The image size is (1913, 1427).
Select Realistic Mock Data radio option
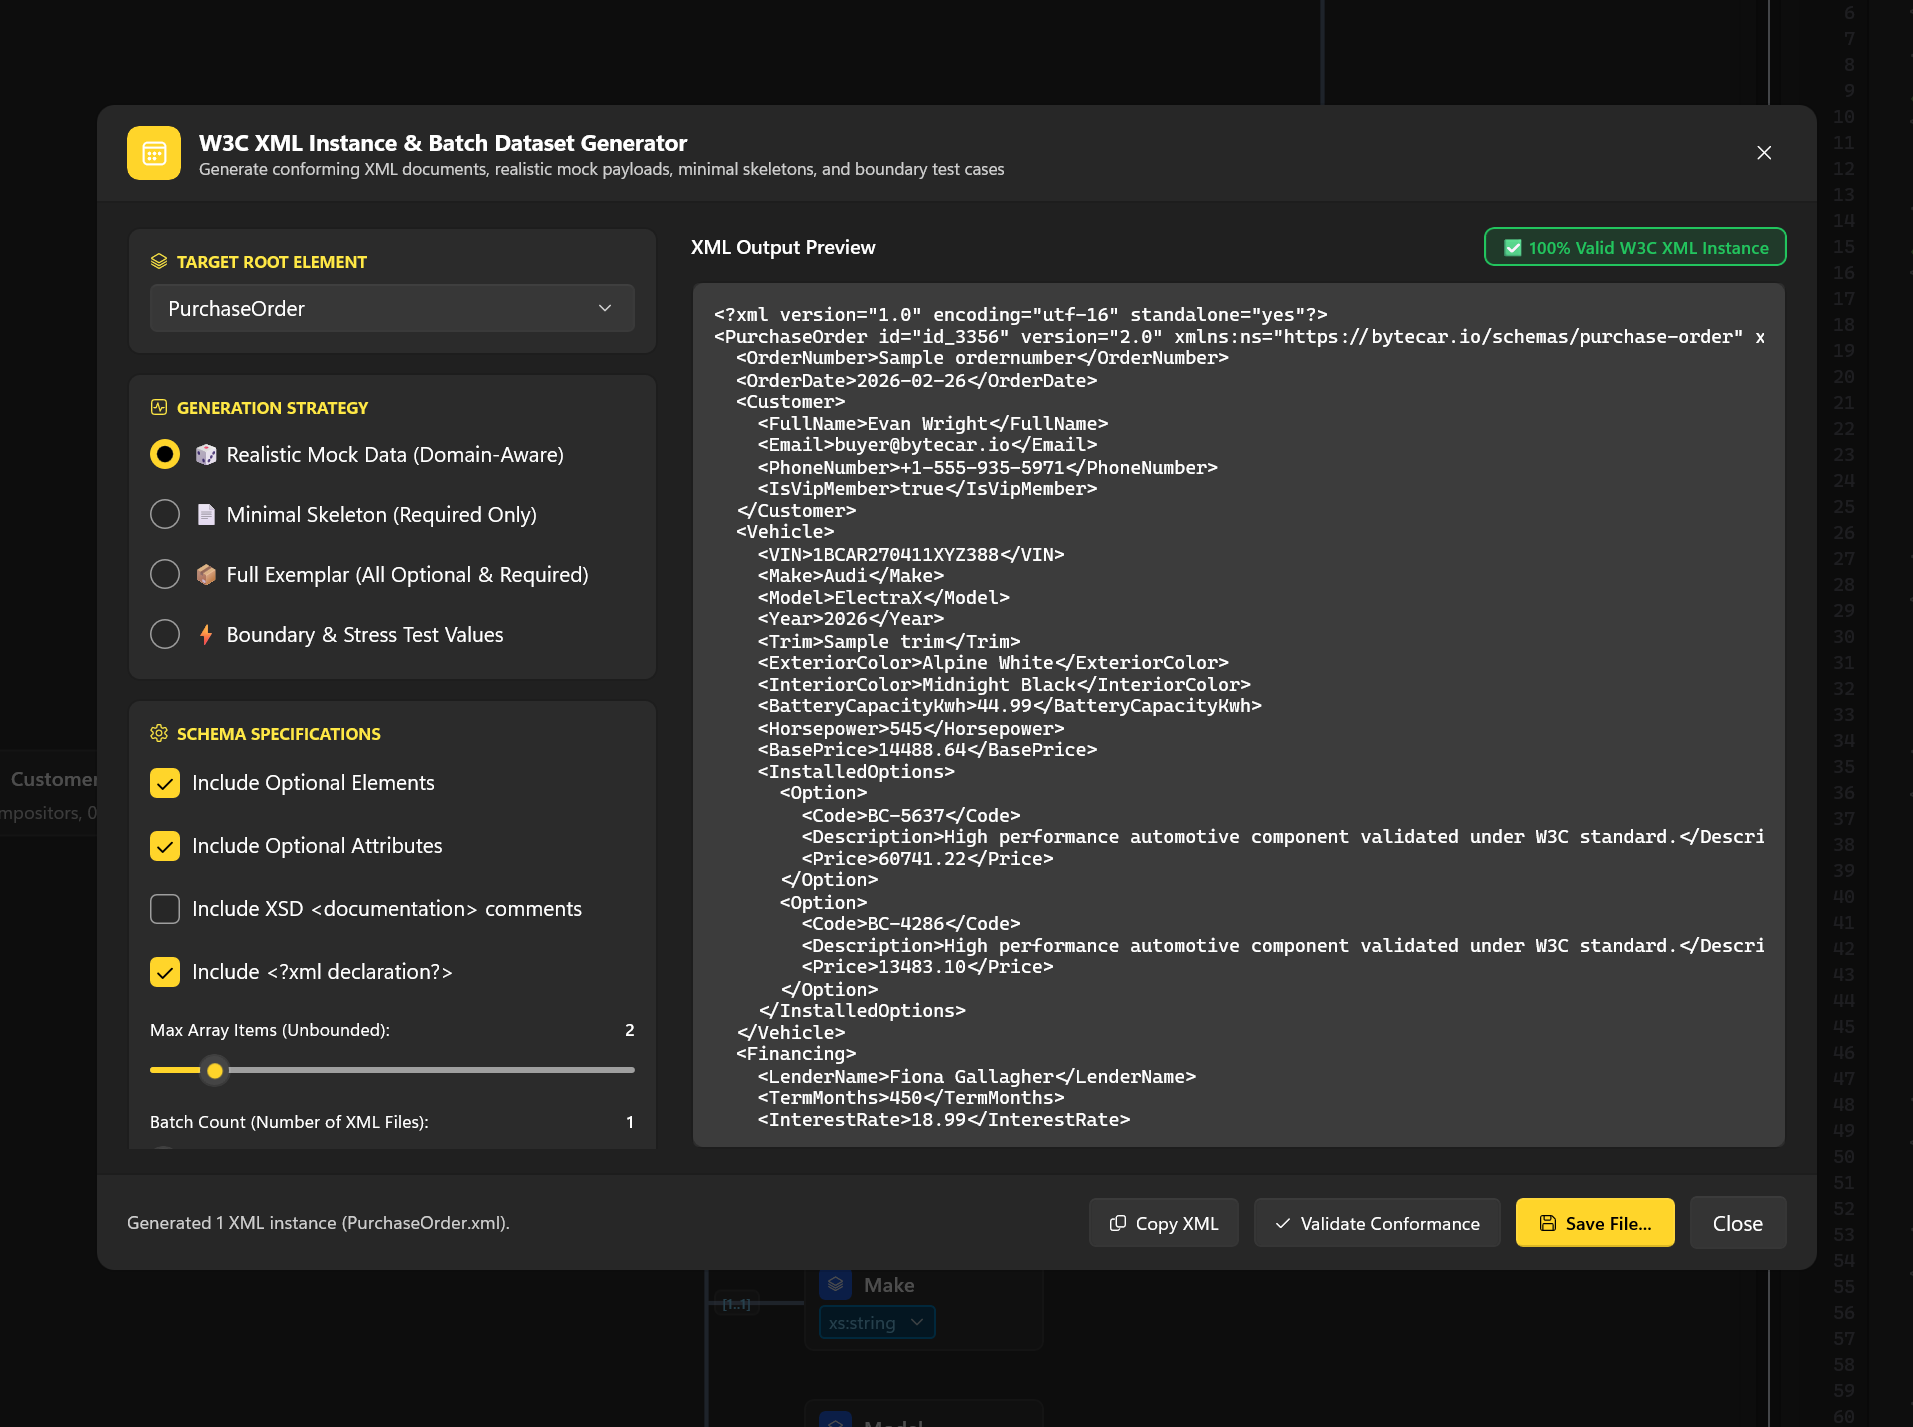pyautogui.click(x=165, y=455)
